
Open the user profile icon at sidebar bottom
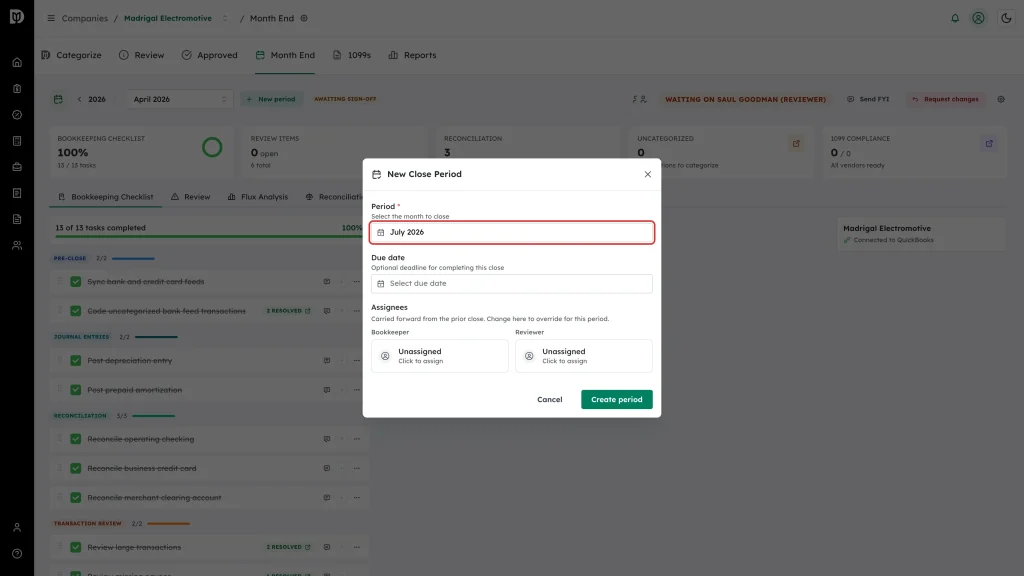point(17,528)
